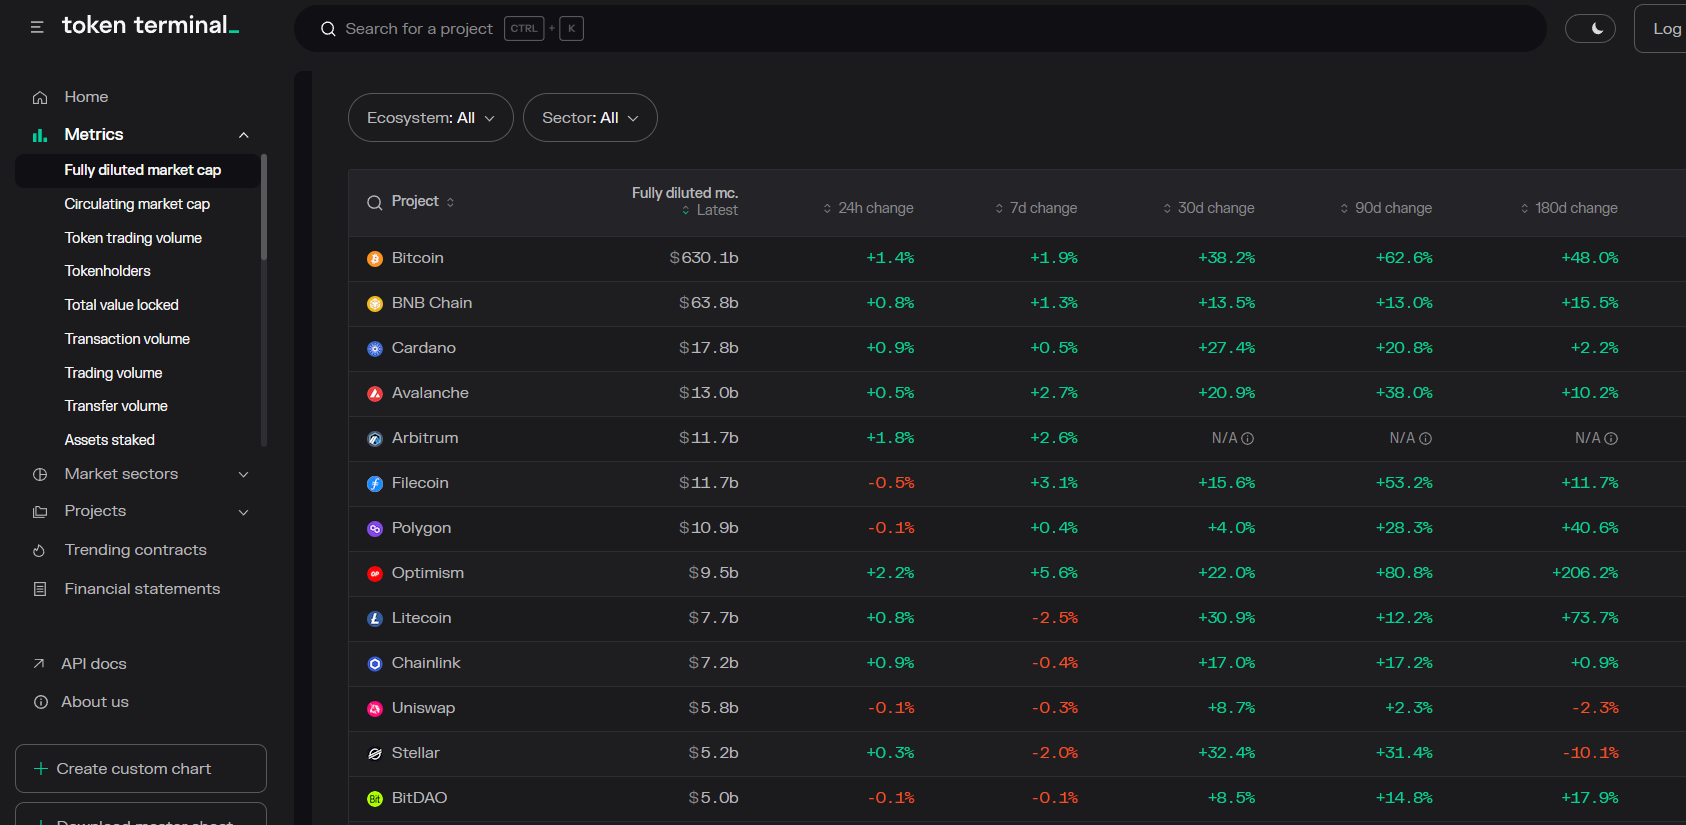The image size is (1686, 825).
Task: Open Transfer volume metric
Action: coord(116,406)
